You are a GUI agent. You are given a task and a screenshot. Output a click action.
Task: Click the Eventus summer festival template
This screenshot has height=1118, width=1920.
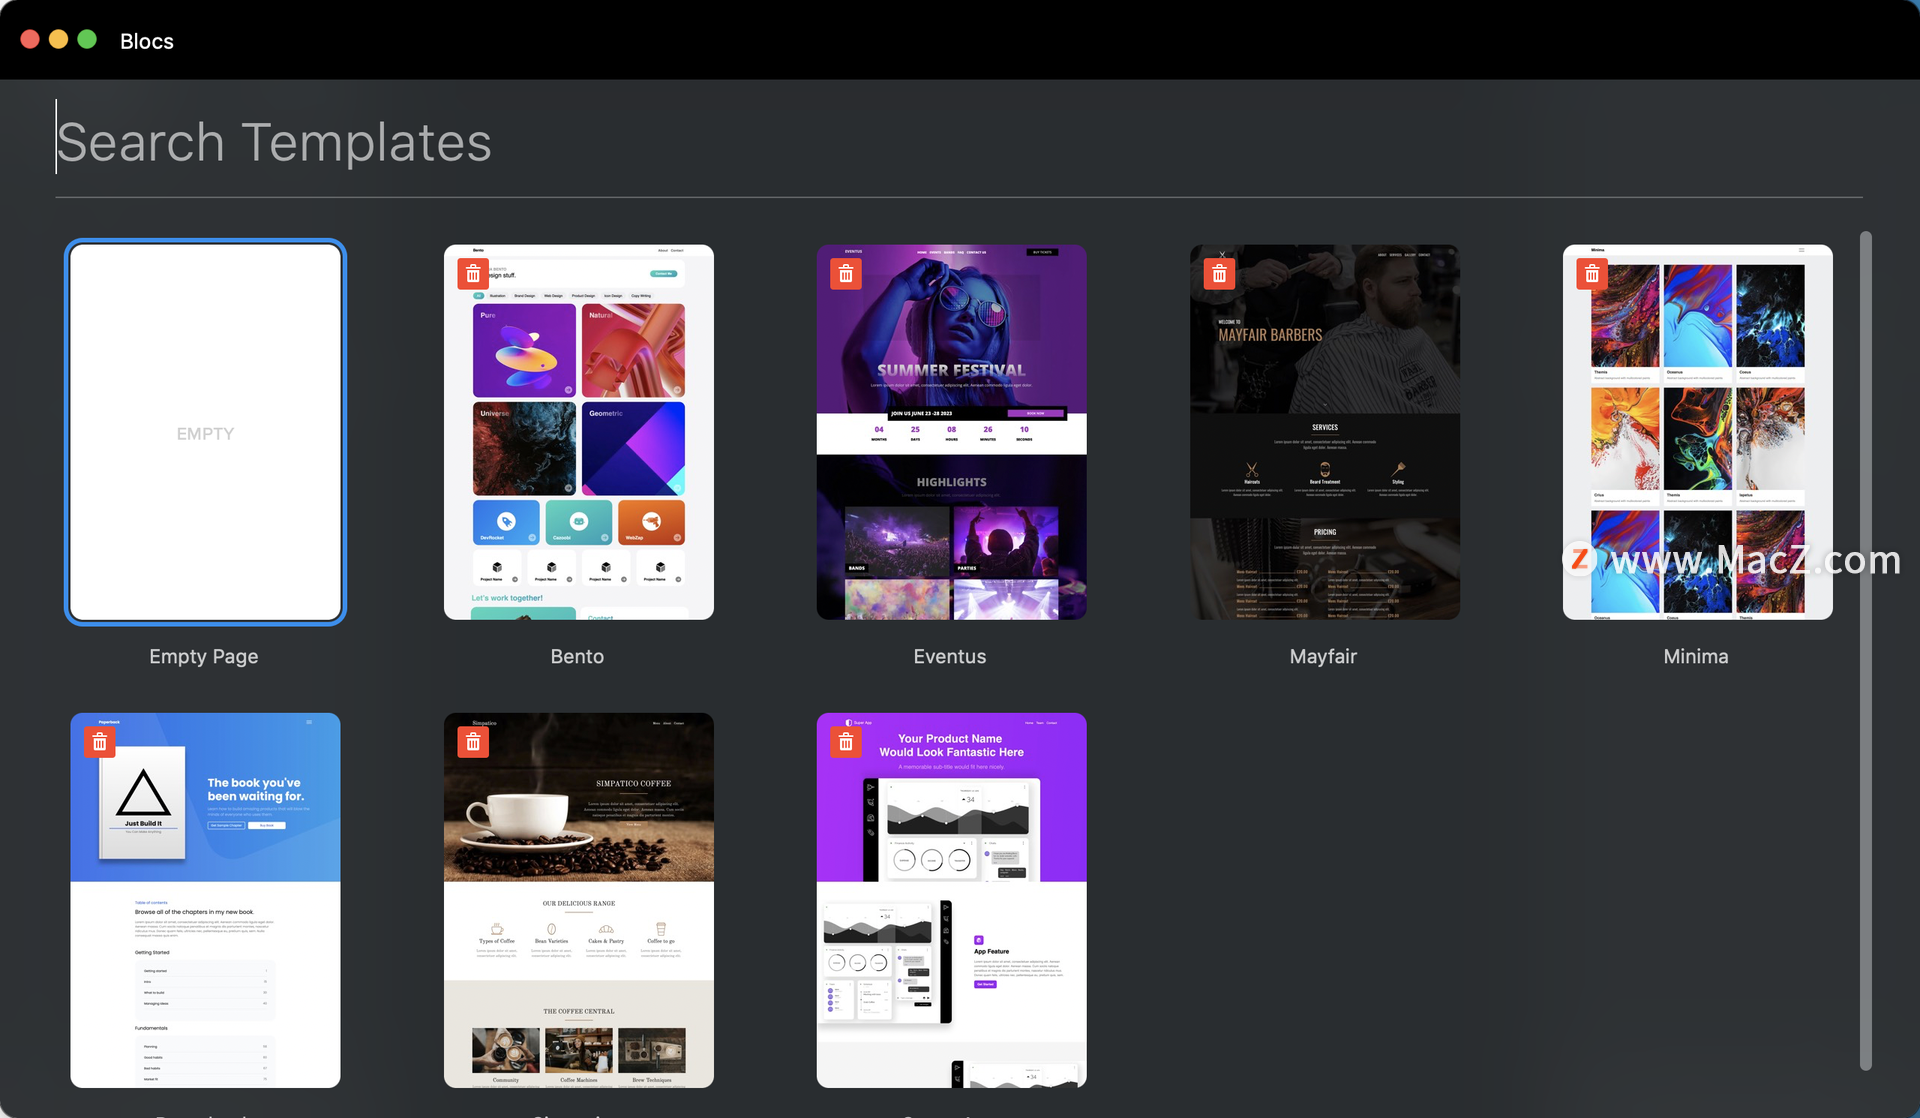click(949, 431)
